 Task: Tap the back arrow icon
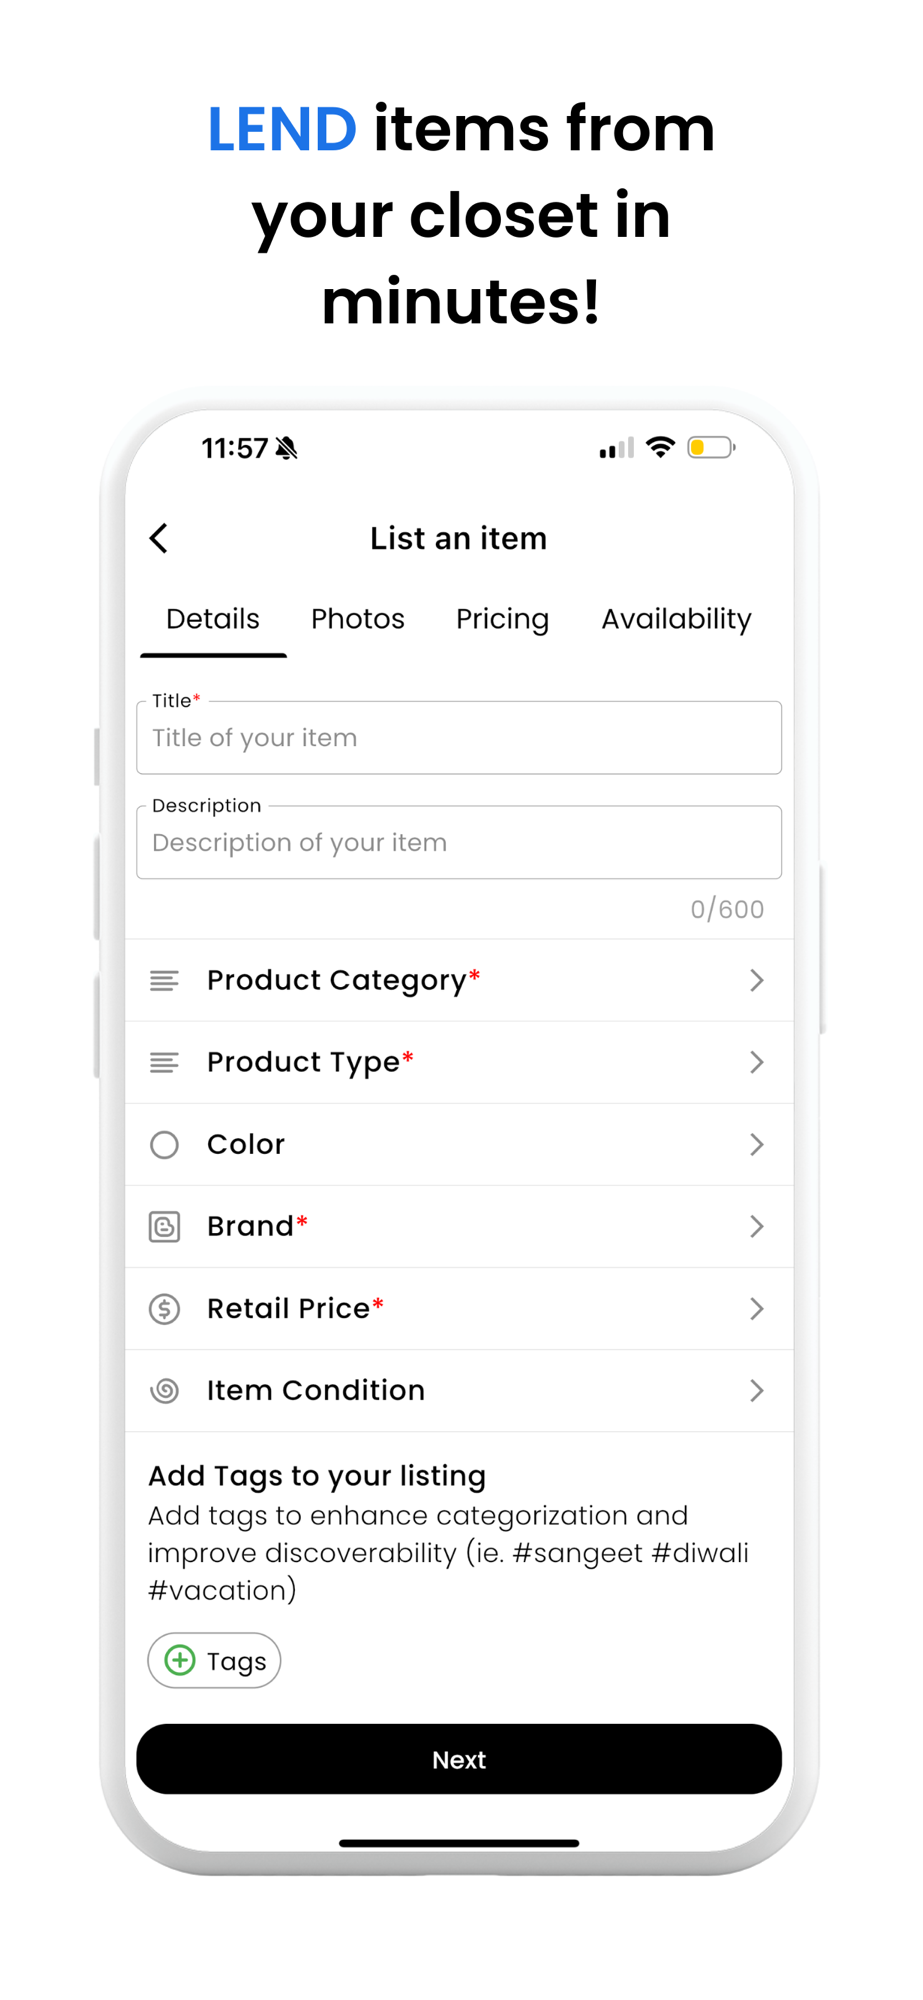pyautogui.click(x=159, y=538)
